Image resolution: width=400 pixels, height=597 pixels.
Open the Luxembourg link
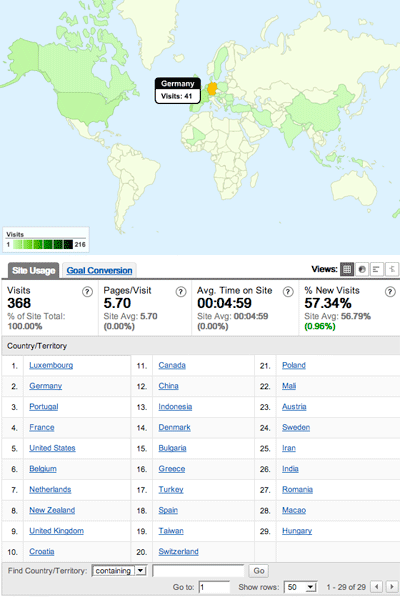pyautogui.click(x=51, y=365)
